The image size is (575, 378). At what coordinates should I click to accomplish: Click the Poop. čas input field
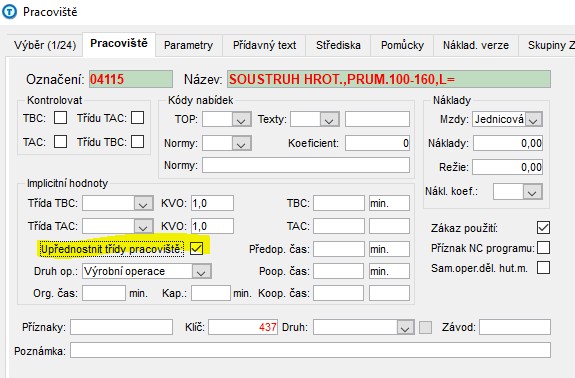(x=338, y=271)
